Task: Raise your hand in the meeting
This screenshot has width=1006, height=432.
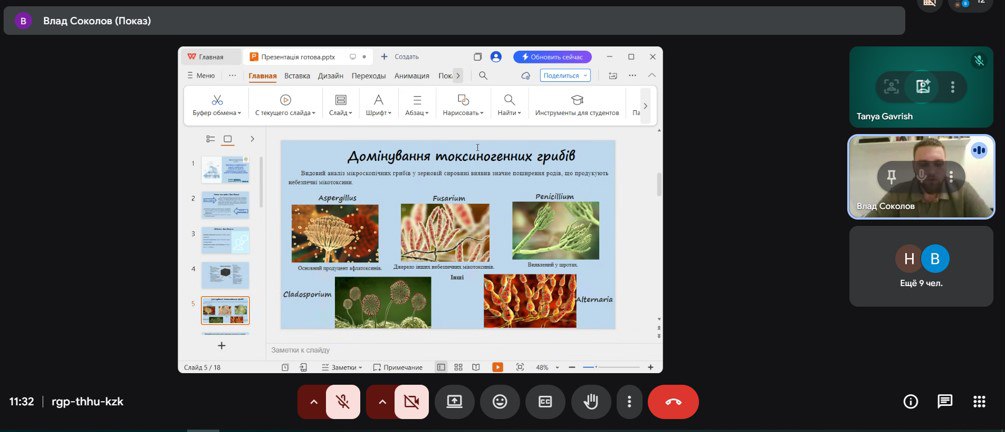Action: coord(591,402)
